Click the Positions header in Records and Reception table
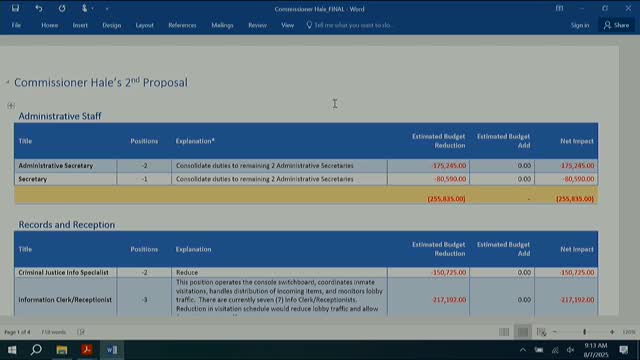Image resolution: width=640 pixels, height=360 pixels. pos(144,249)
